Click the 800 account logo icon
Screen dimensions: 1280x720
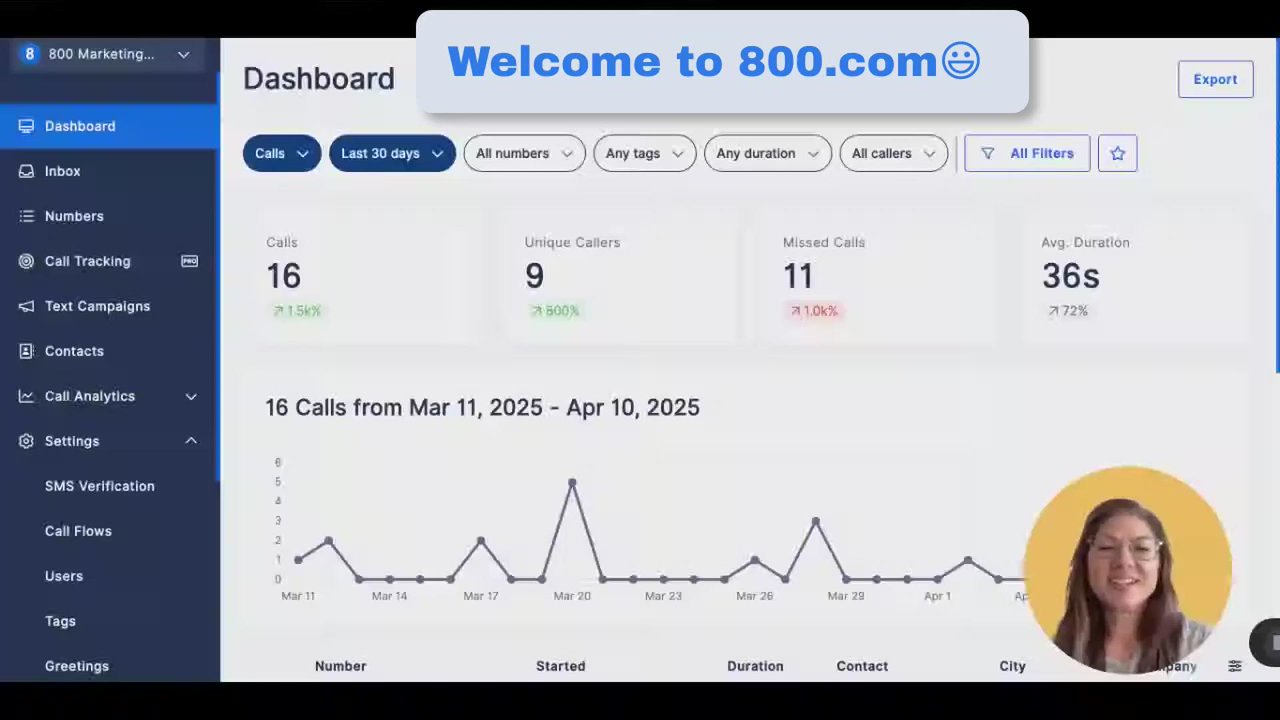pyautogui.click(x=29, y=54)
